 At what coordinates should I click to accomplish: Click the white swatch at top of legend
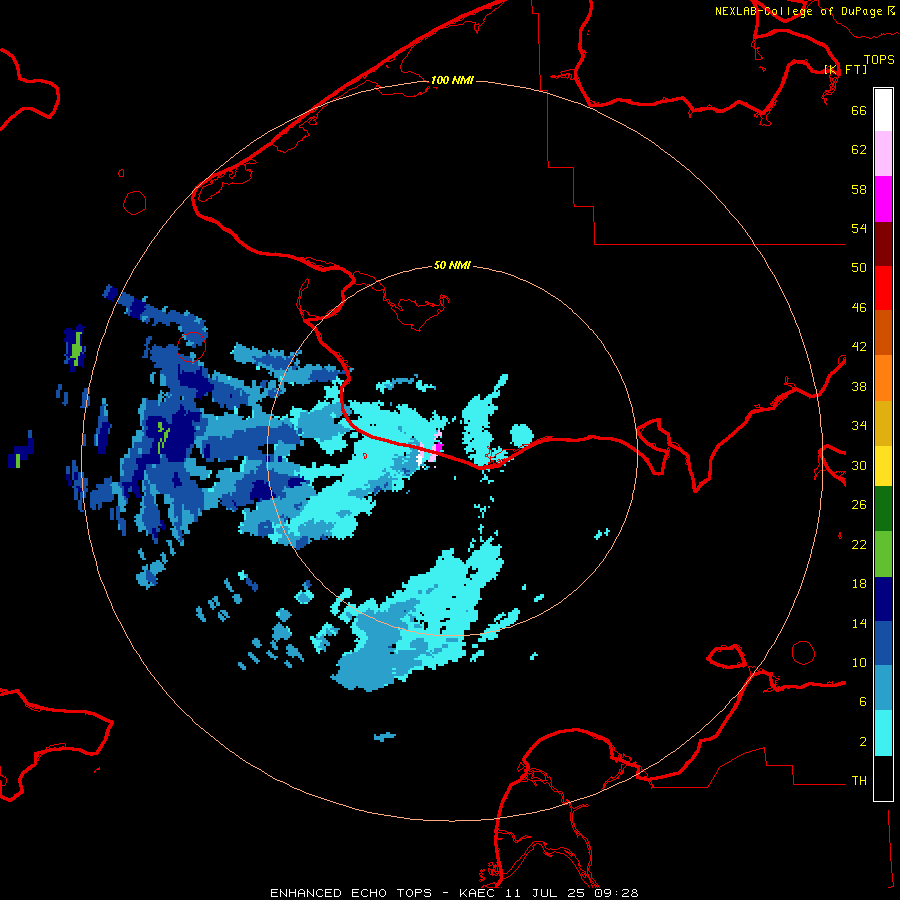pyautogui.click(x=883, y=110)
